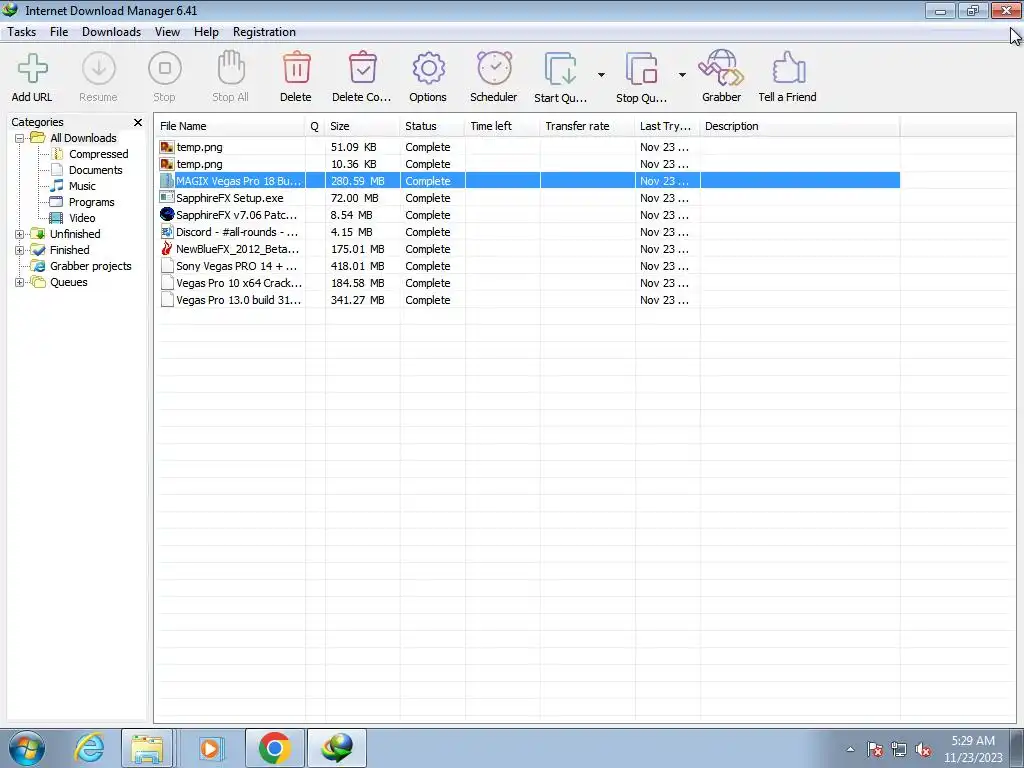Viewport: 1024px width, 768px height.
Task: Select the Video category
Action: coord(82,218)
